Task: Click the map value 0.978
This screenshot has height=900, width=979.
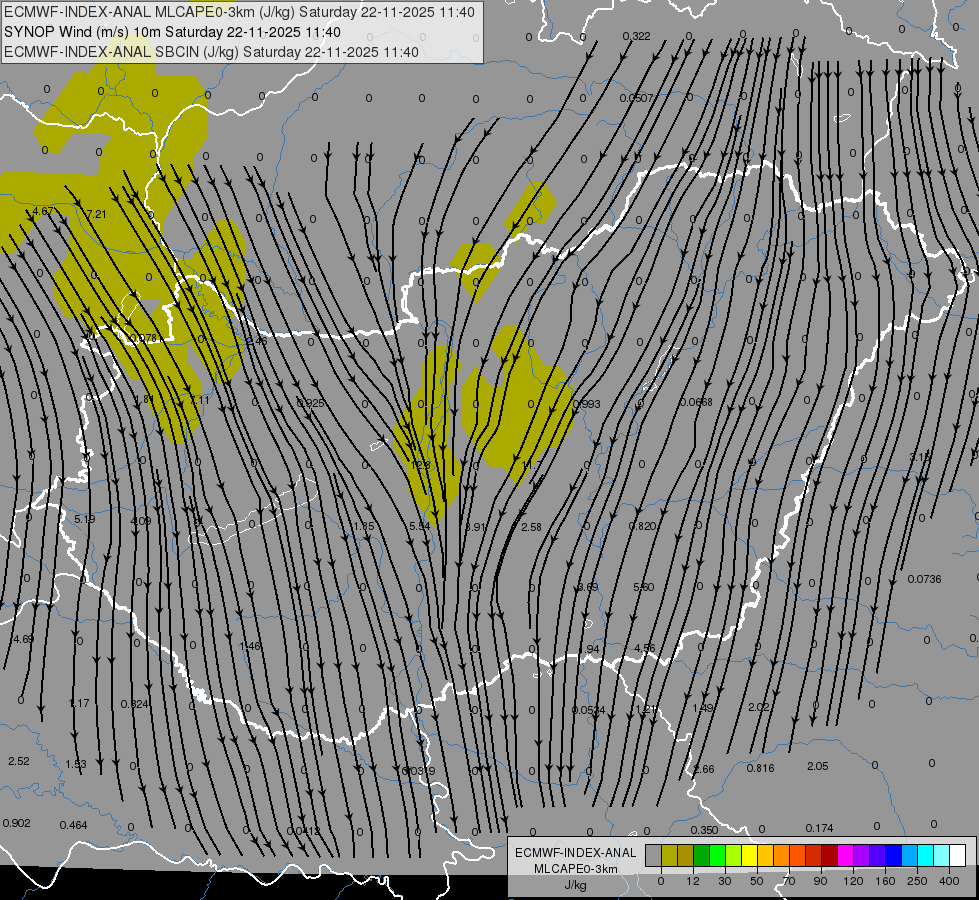Action: tap(142, 339)
